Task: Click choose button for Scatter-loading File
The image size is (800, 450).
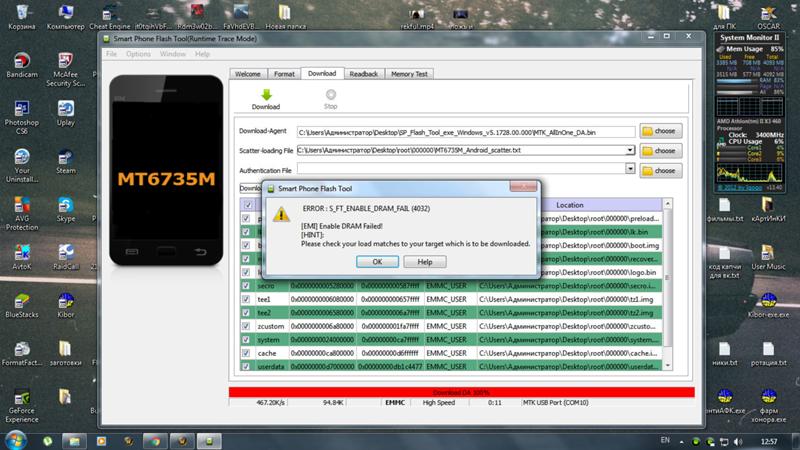Action: tap(661, 151)
